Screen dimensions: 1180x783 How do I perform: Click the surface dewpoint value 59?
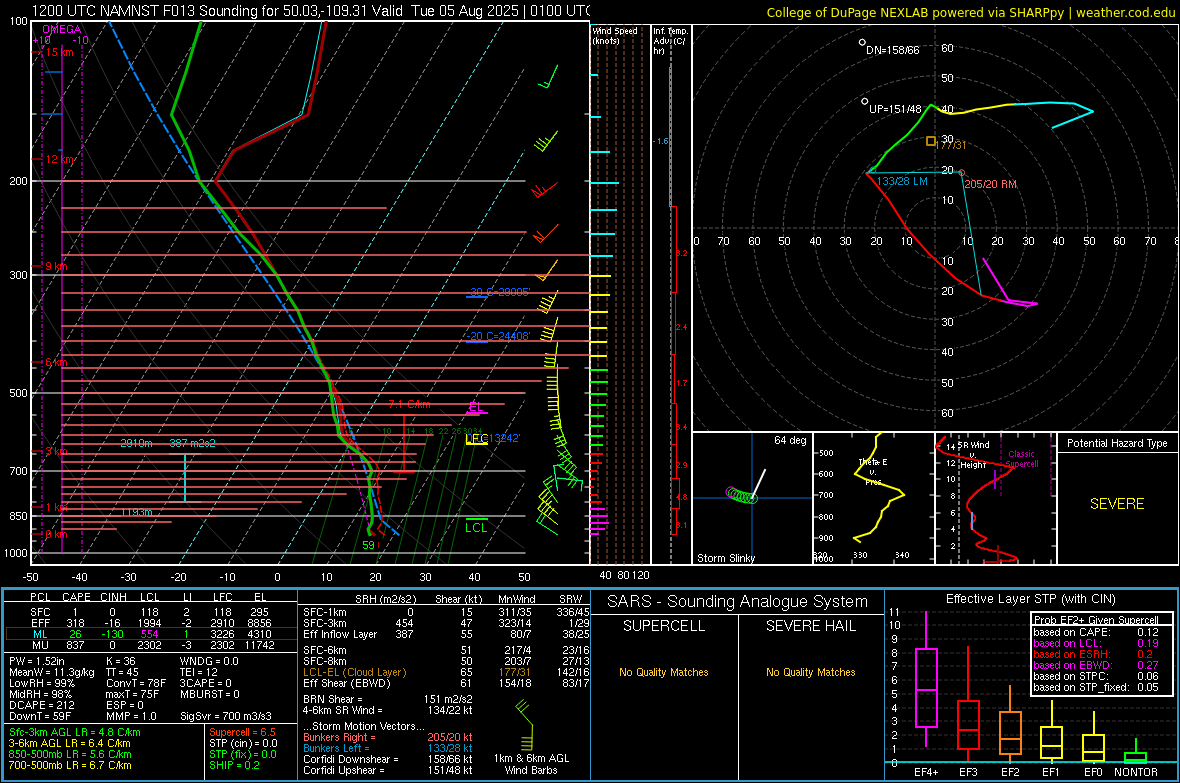coord(369,545)
